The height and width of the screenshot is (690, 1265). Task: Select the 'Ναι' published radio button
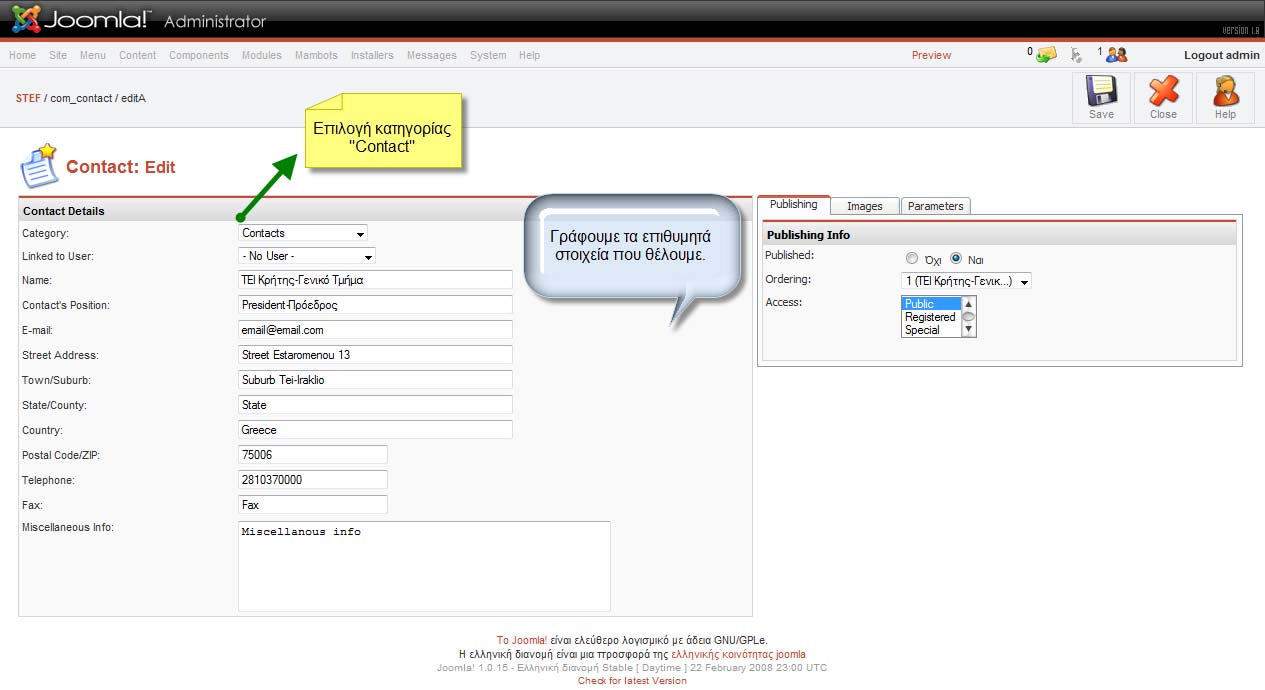click(x=956, y=258)
